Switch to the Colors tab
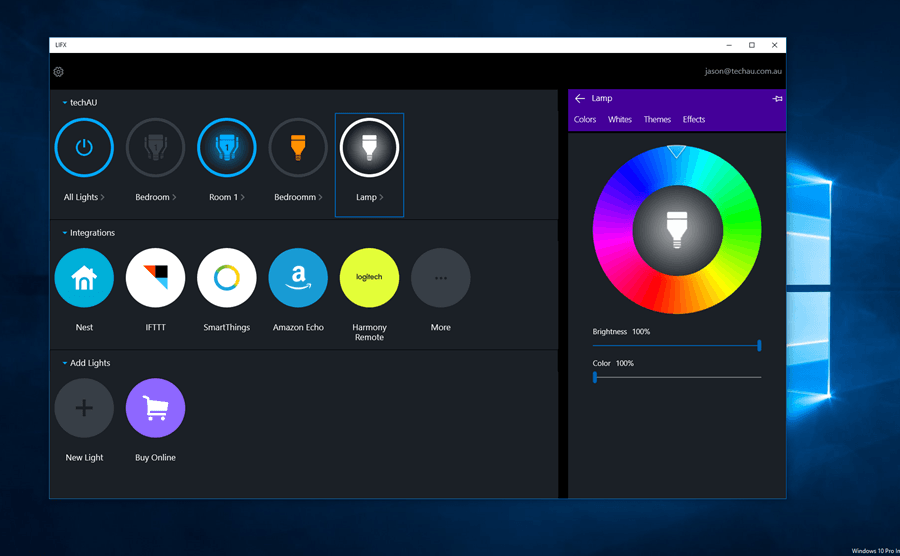 [585, 119]
